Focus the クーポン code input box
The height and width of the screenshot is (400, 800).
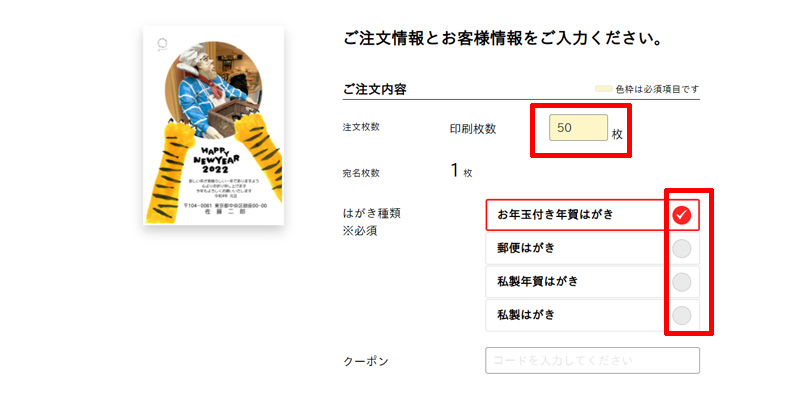click(x=592, y=361)
